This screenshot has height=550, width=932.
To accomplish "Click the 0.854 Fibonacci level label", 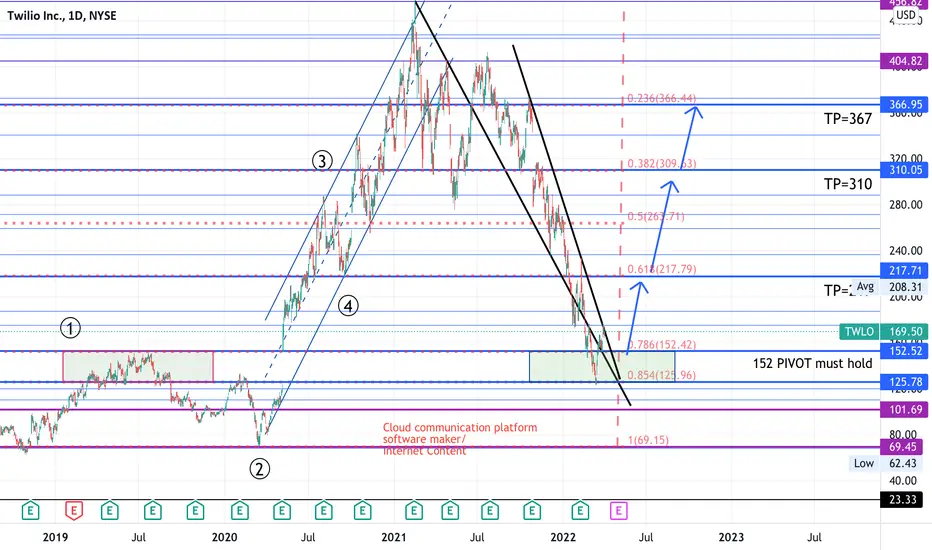I will [662, 375].
